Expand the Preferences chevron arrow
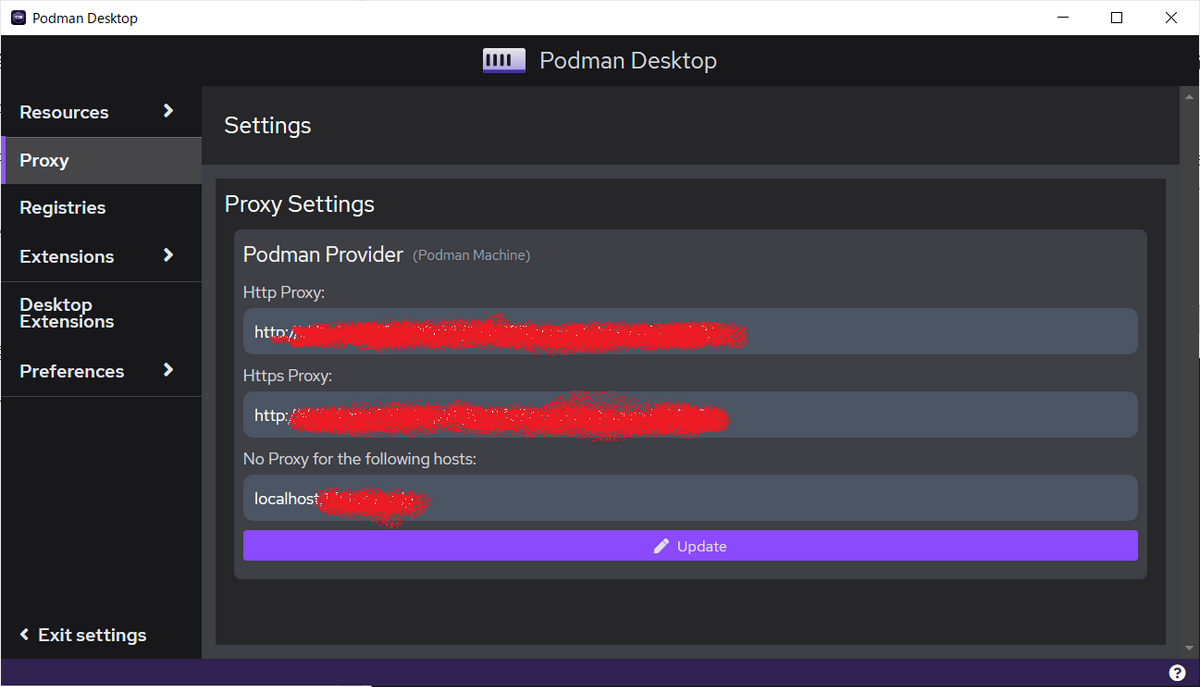This screenshot has width=1200, height=687. (168, 370)
